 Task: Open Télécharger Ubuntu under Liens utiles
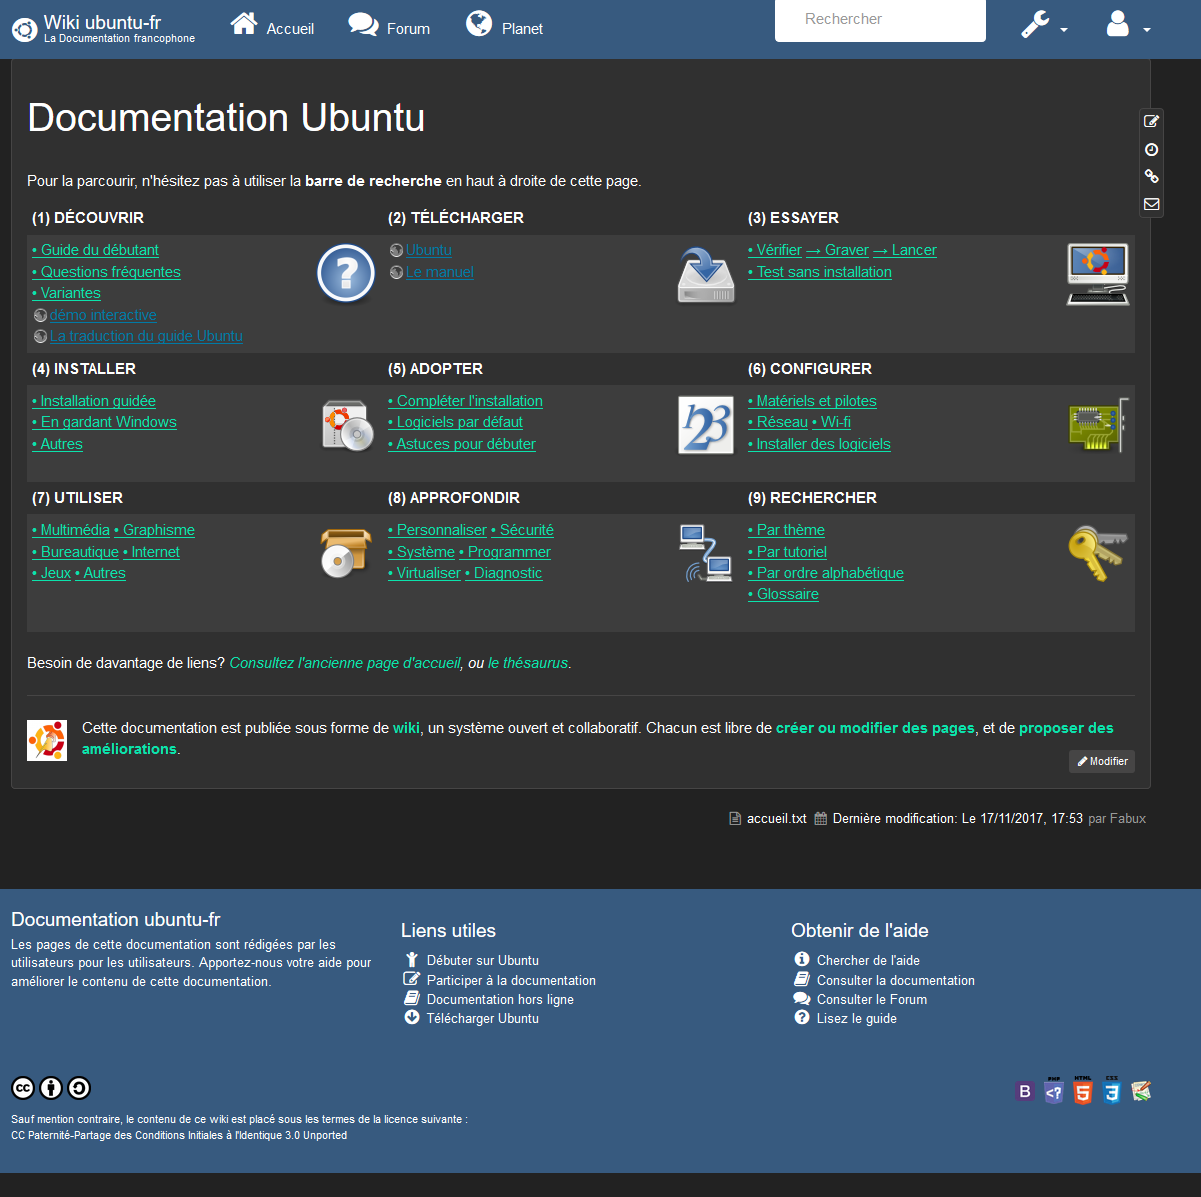pyautogui.click(x=483, y=1018)
